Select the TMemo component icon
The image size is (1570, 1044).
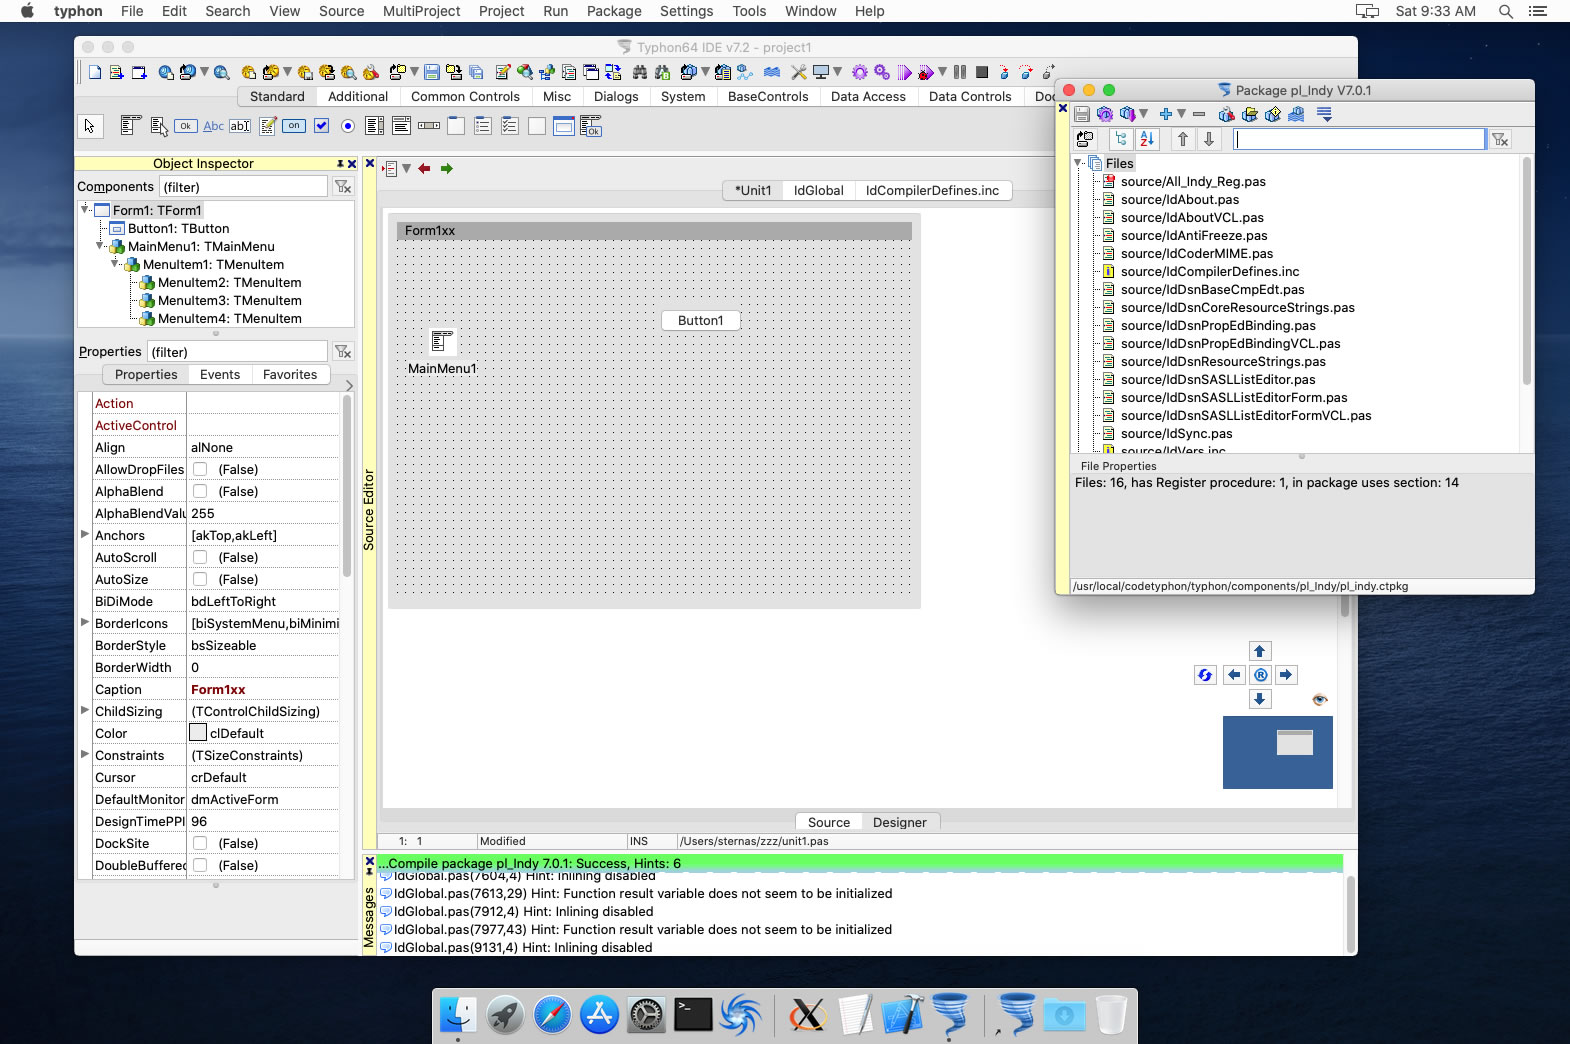click(268, 126)
